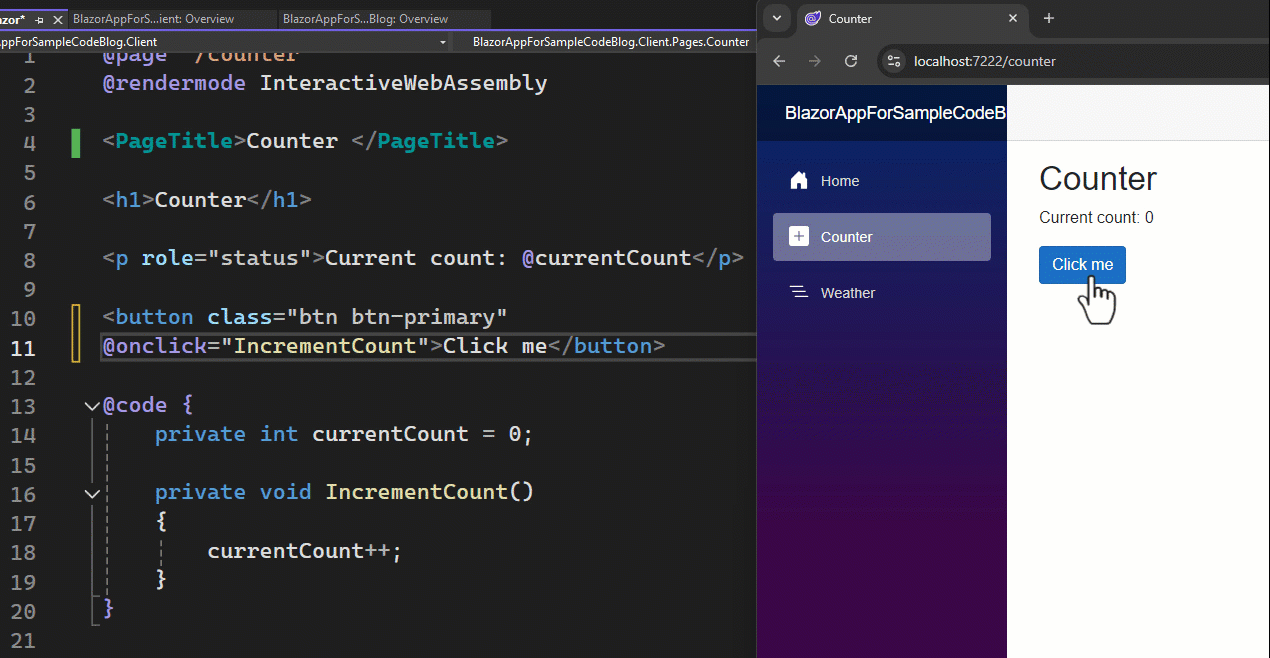1270x658 pixels.
Task: Open site information icon in address bar
Action: 894,61
